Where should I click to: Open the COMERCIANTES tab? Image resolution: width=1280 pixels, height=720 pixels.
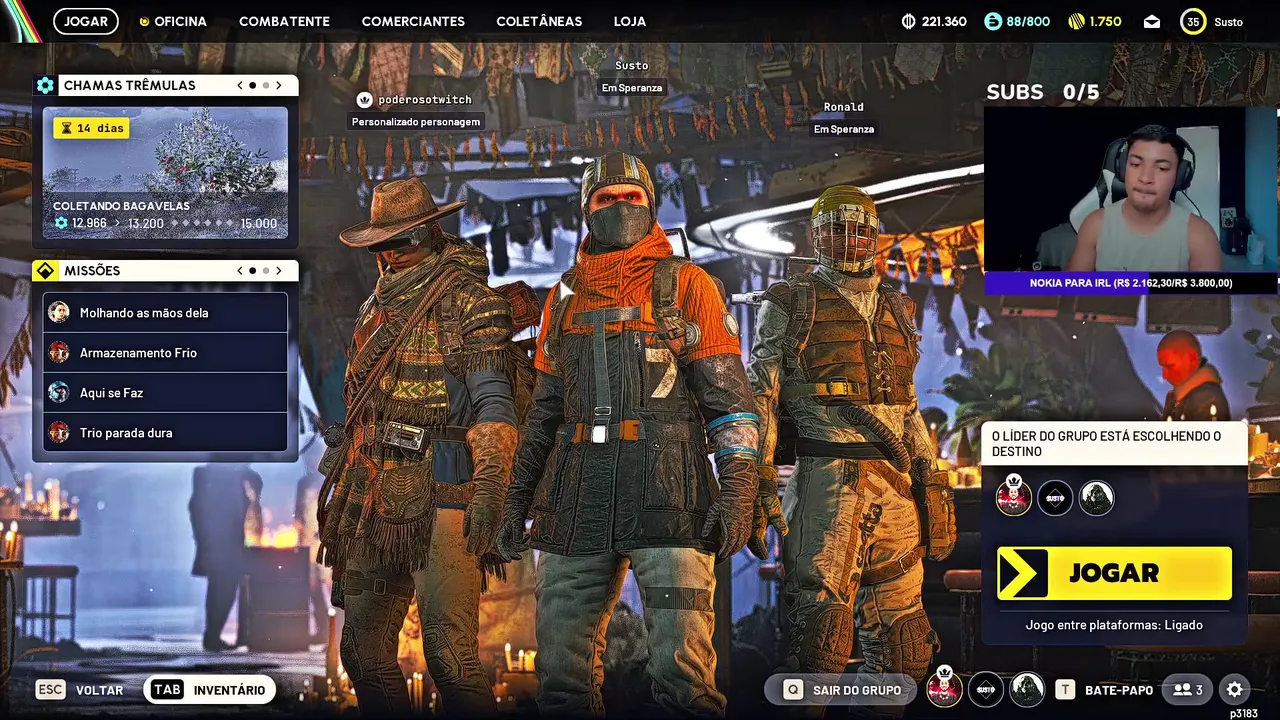click(x=413, y=21)
